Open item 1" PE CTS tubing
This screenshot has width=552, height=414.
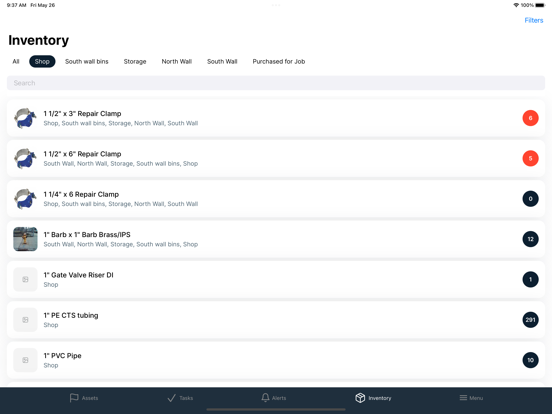coord(276,320)
